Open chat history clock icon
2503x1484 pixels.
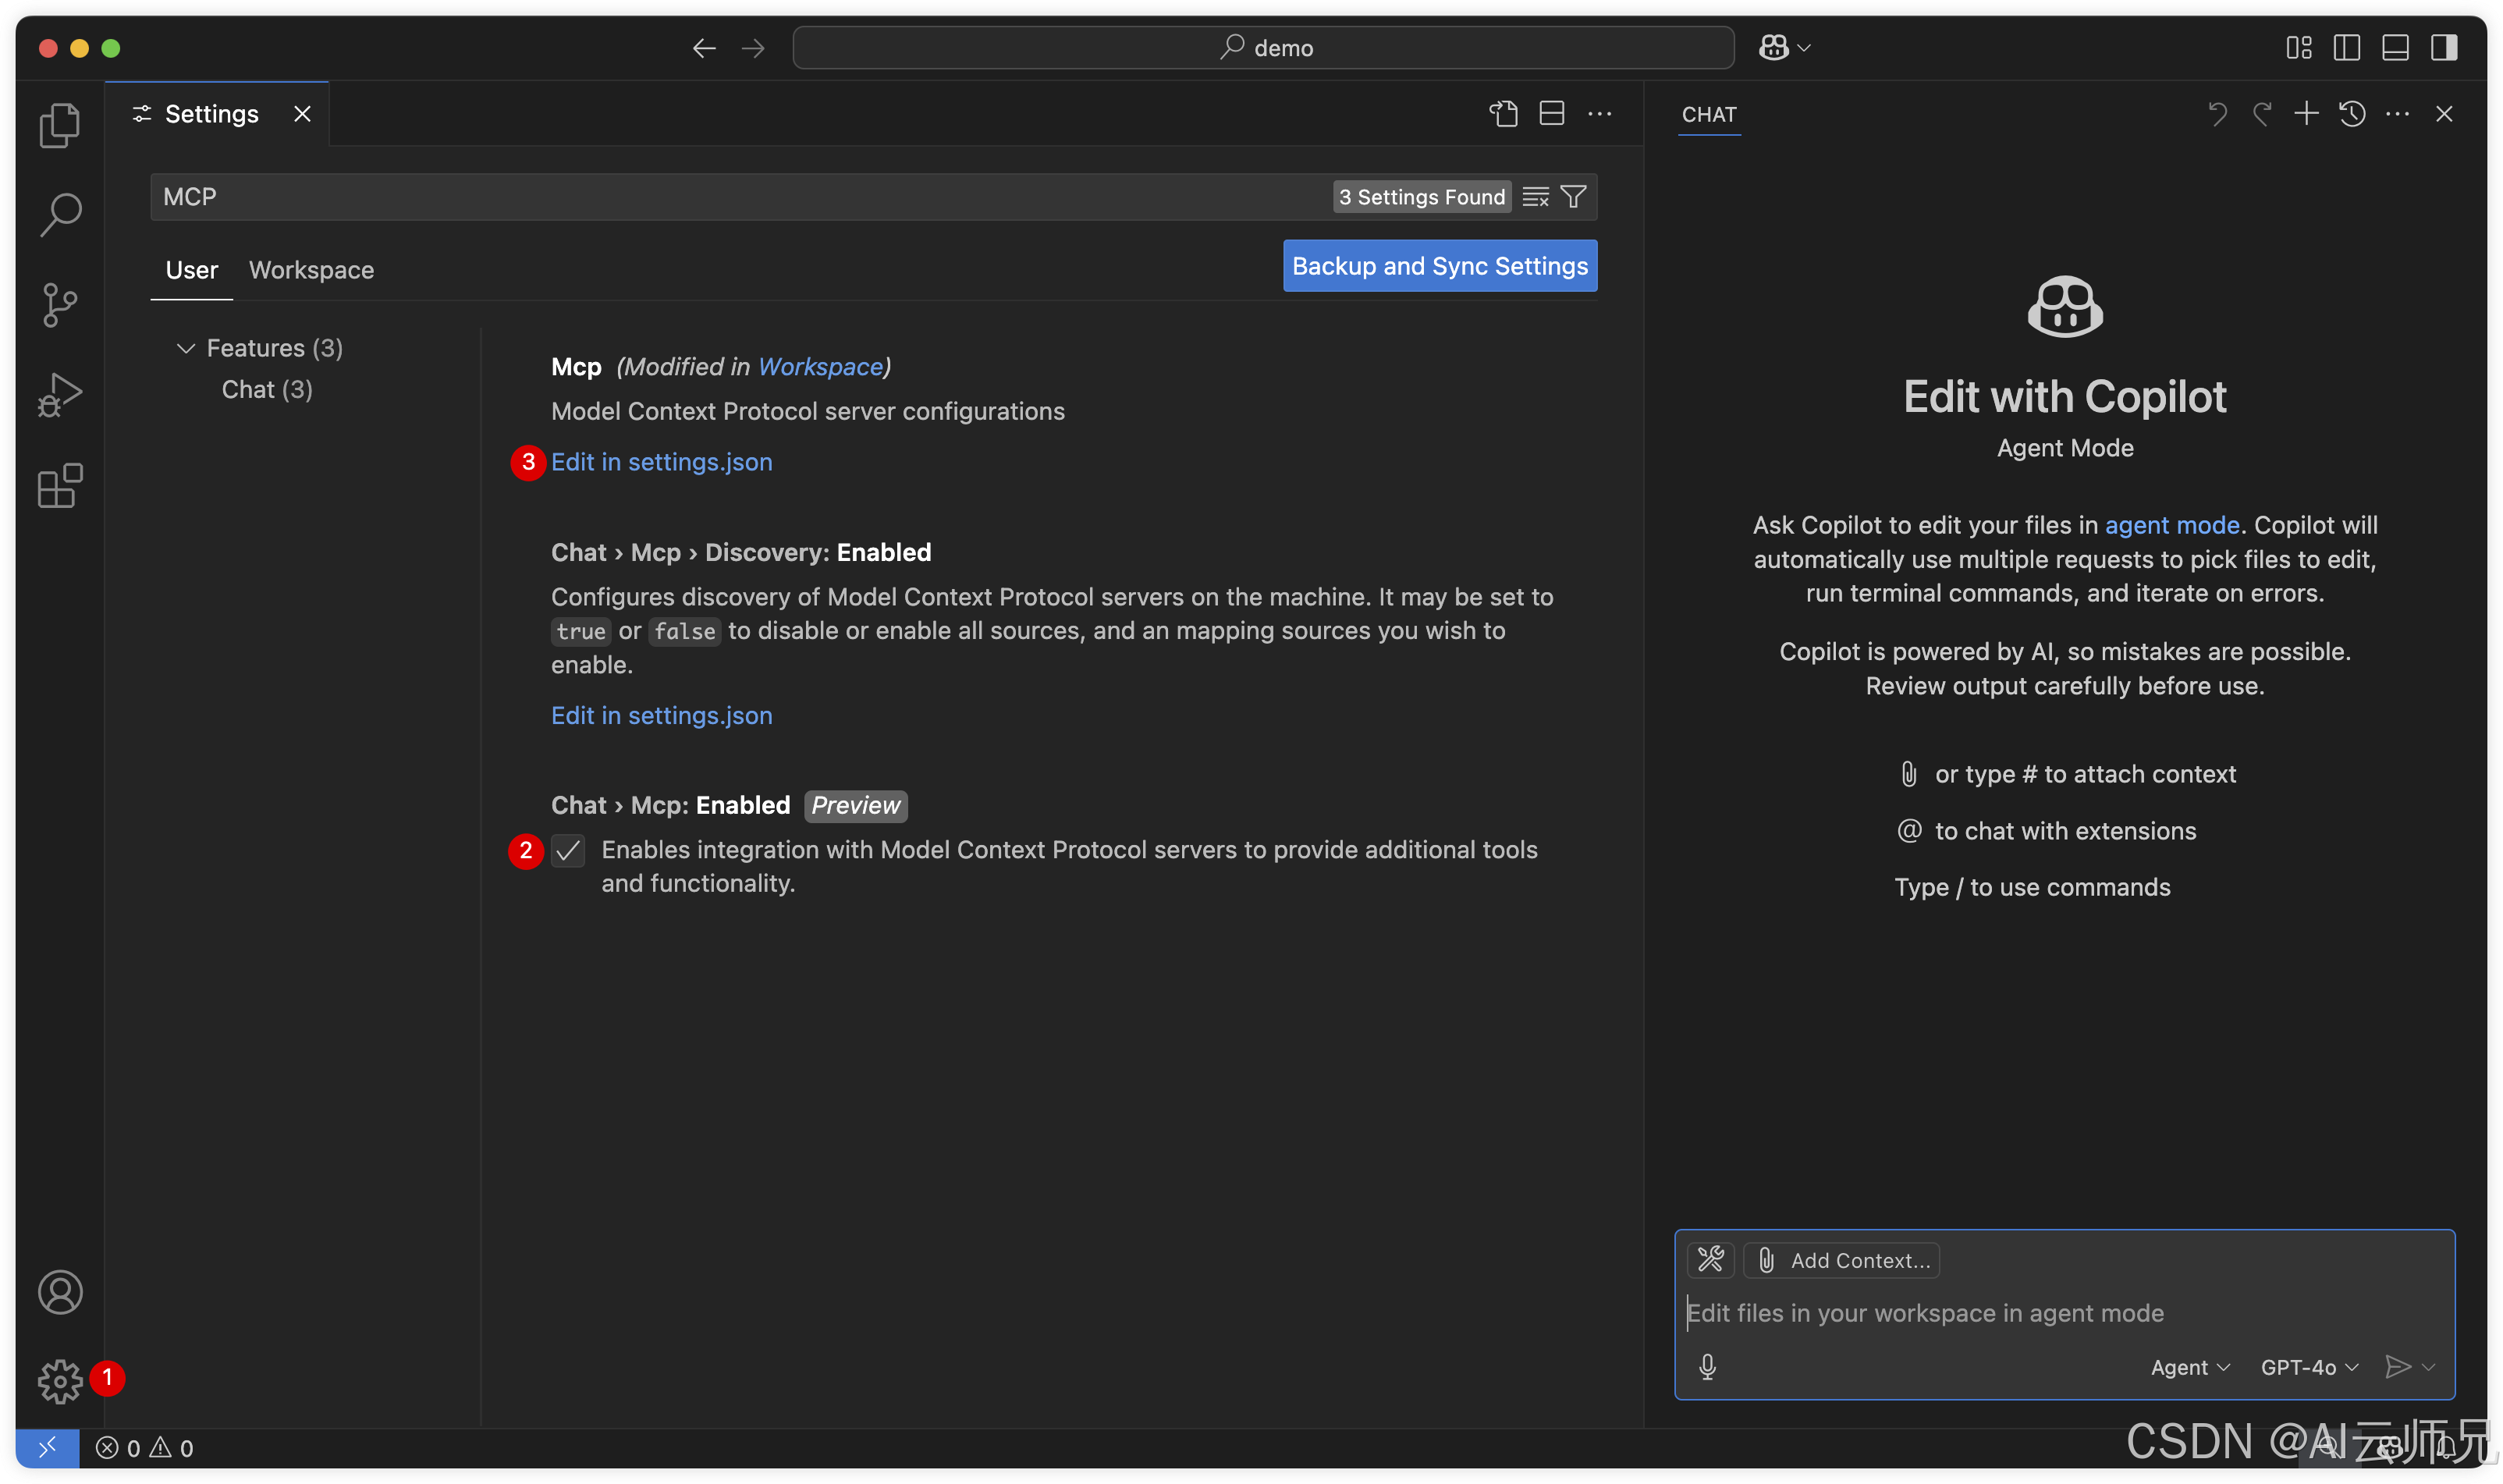pyautogui.click(x=2352, y=114)
